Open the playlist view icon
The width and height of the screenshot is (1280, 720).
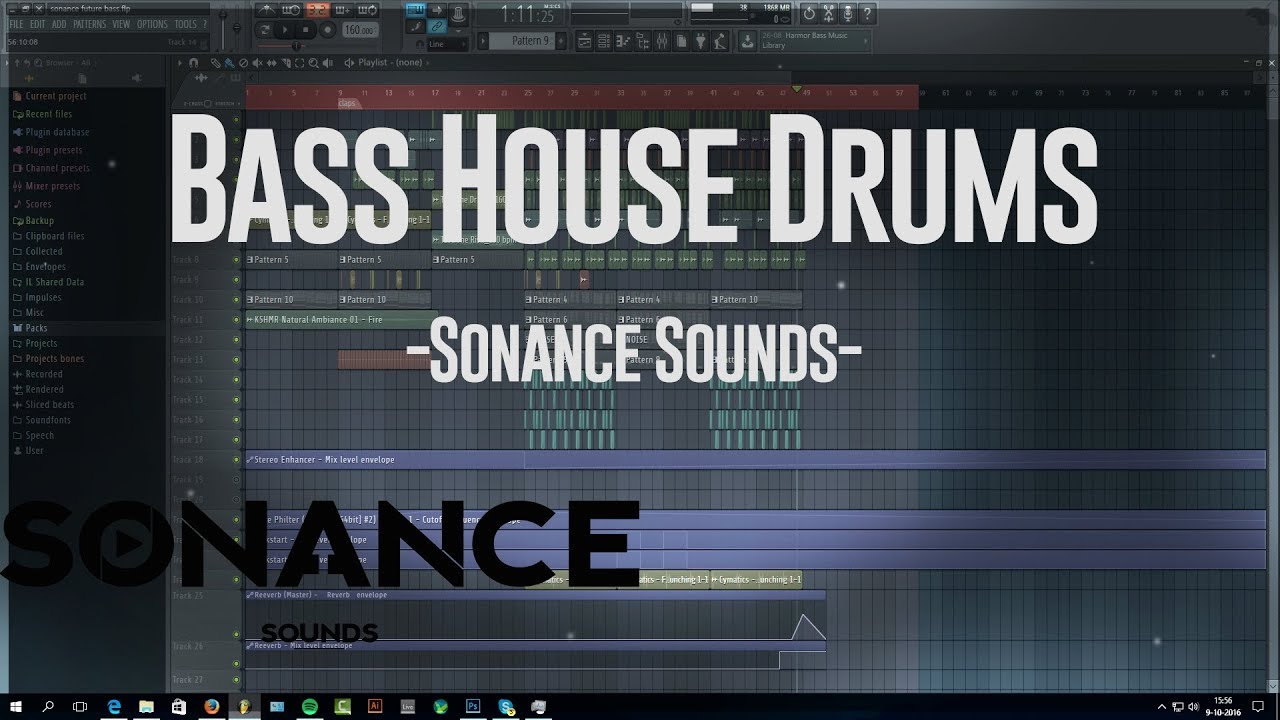(x=584, y=41)
